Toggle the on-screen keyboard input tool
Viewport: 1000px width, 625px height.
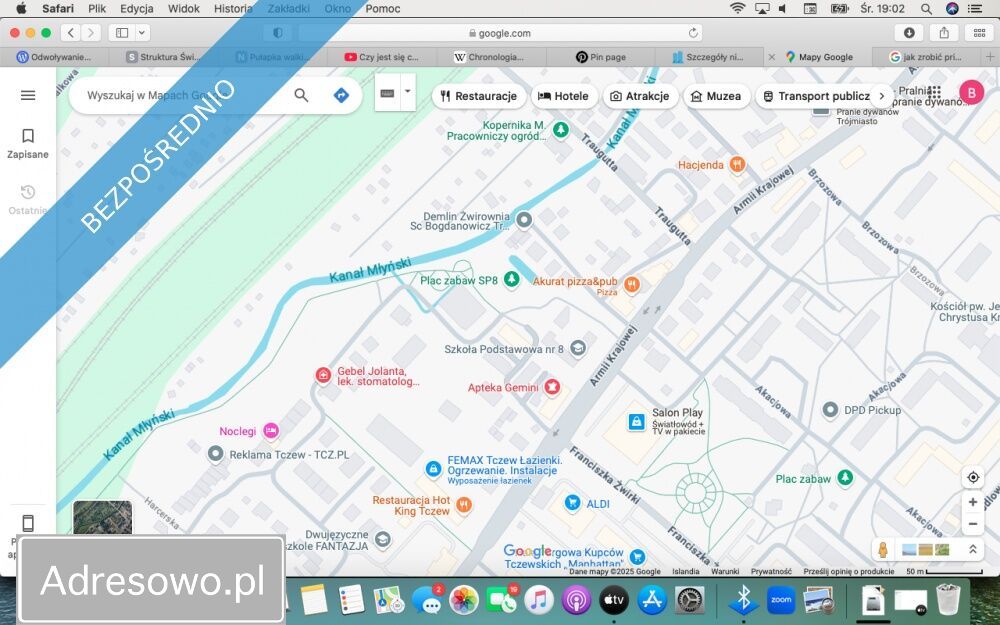click(387, 93)
